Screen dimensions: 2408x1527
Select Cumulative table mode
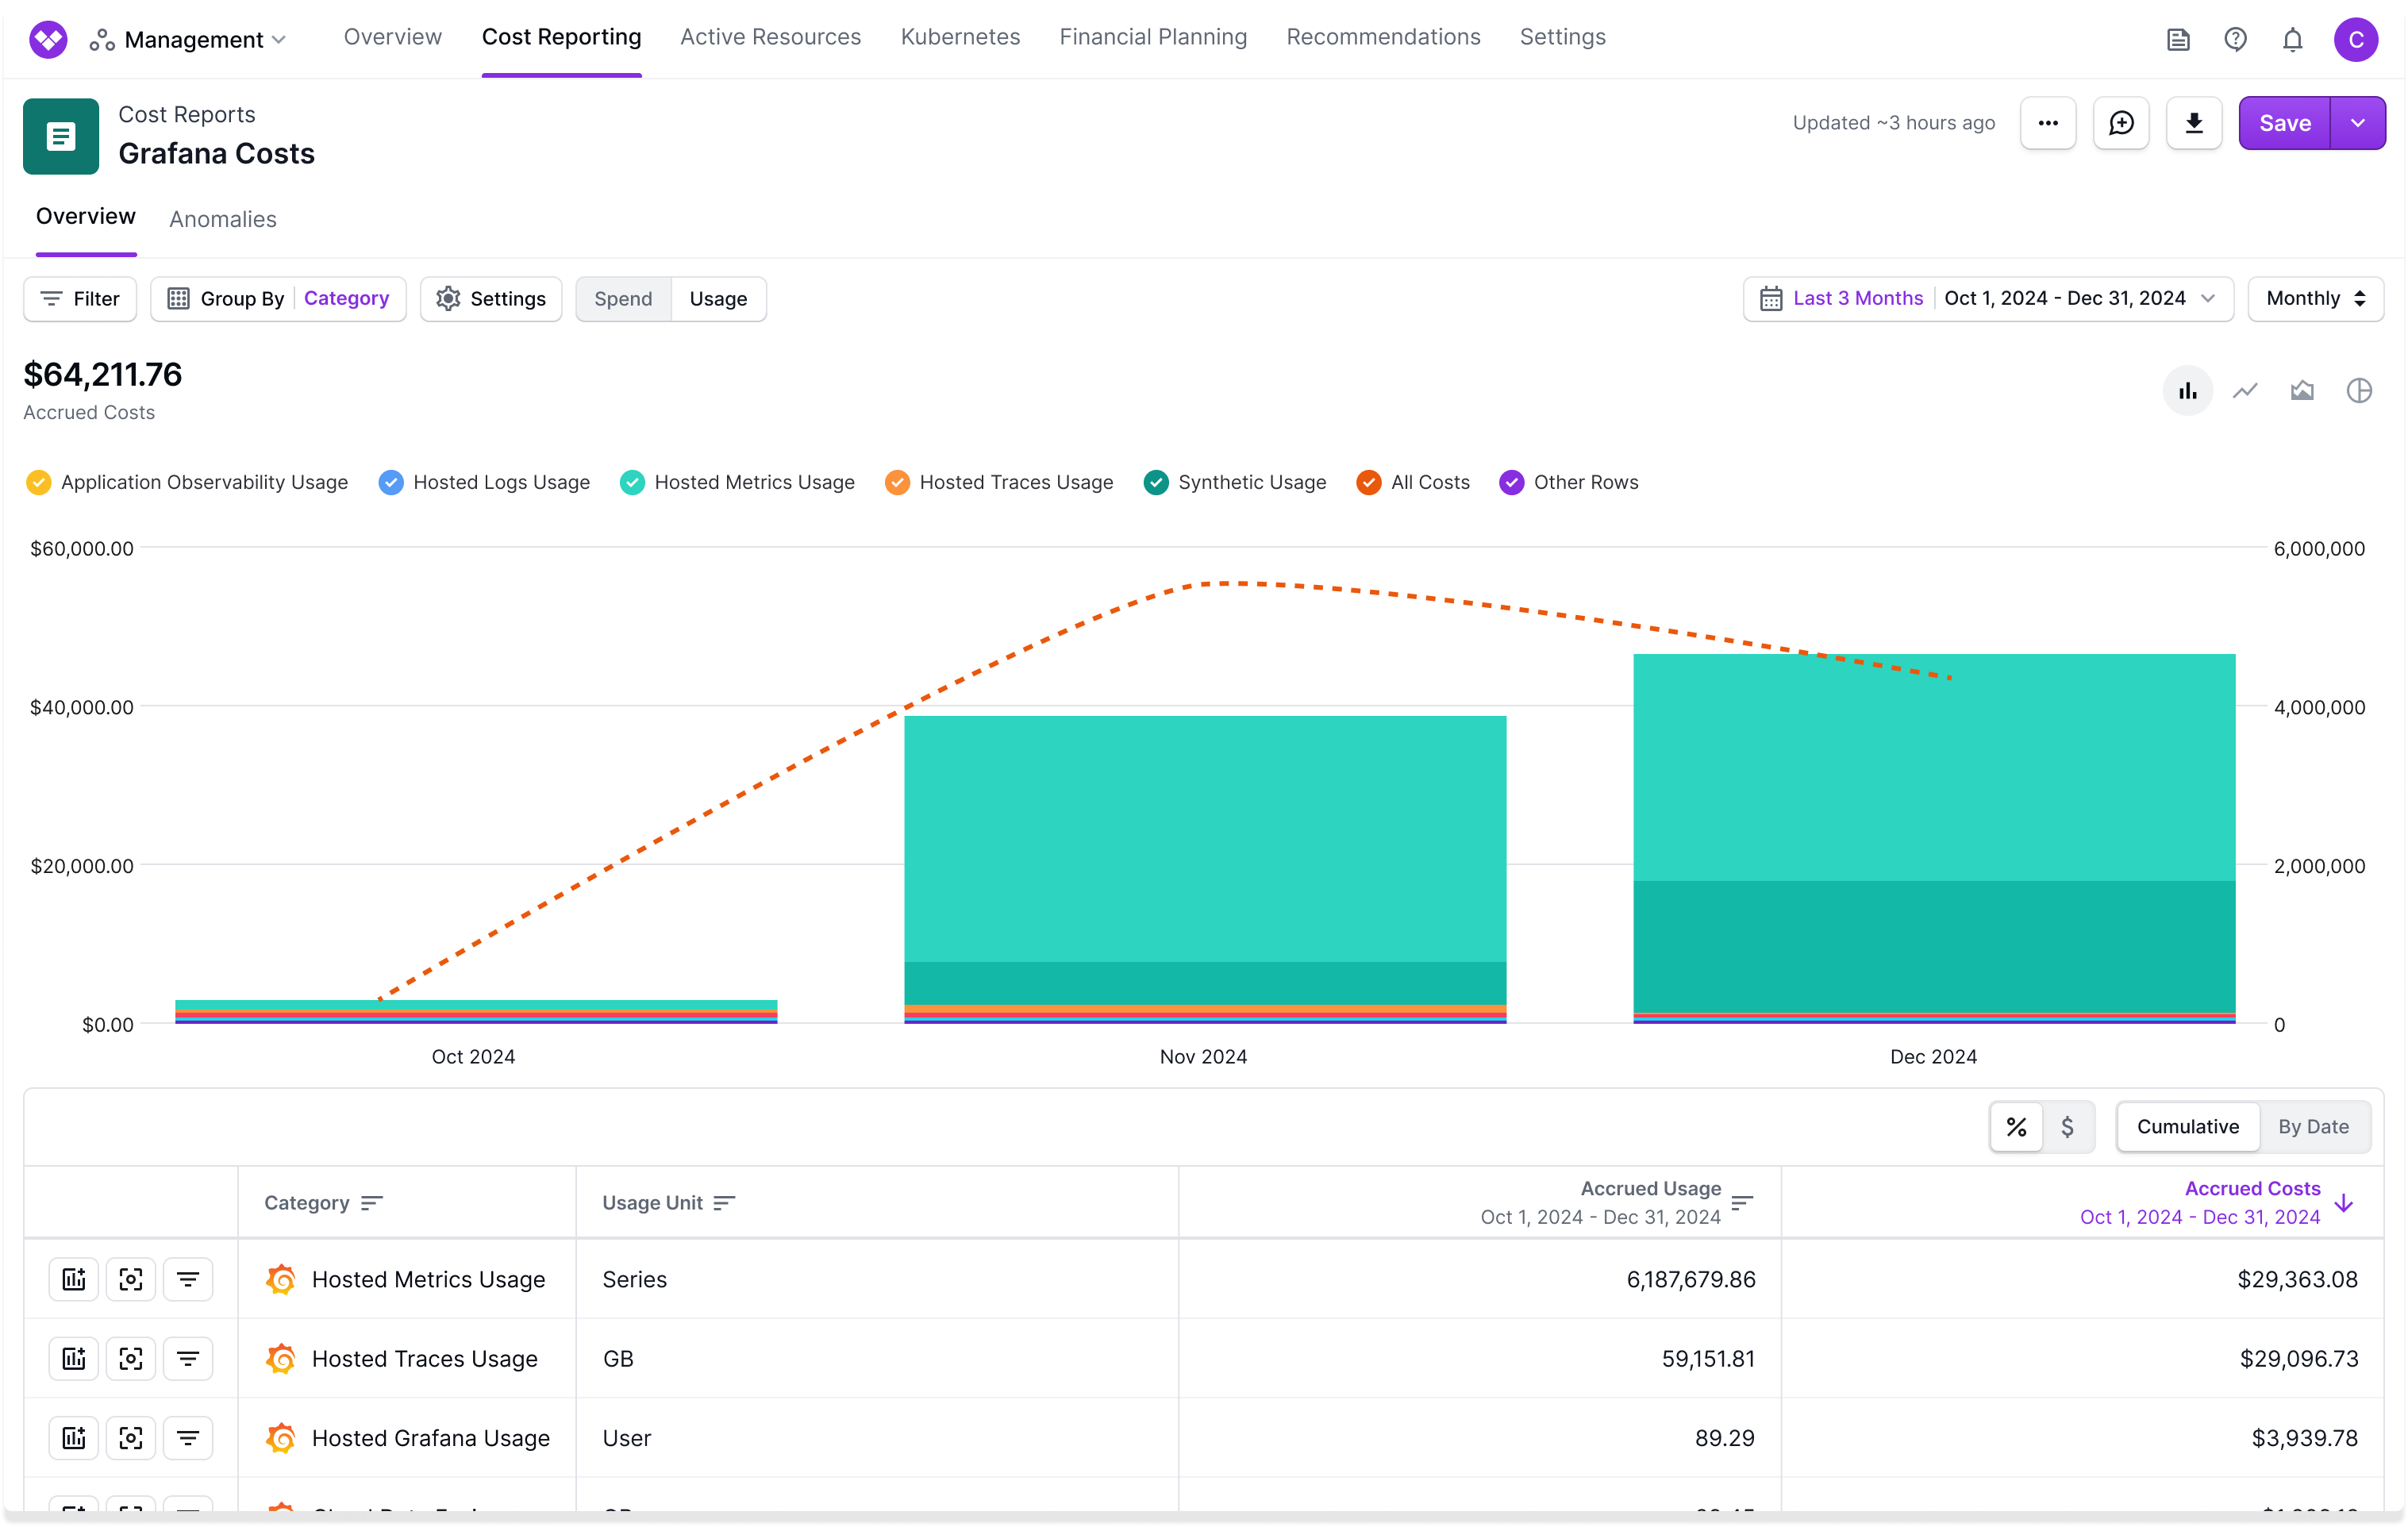click(x=2188, y=1127)
